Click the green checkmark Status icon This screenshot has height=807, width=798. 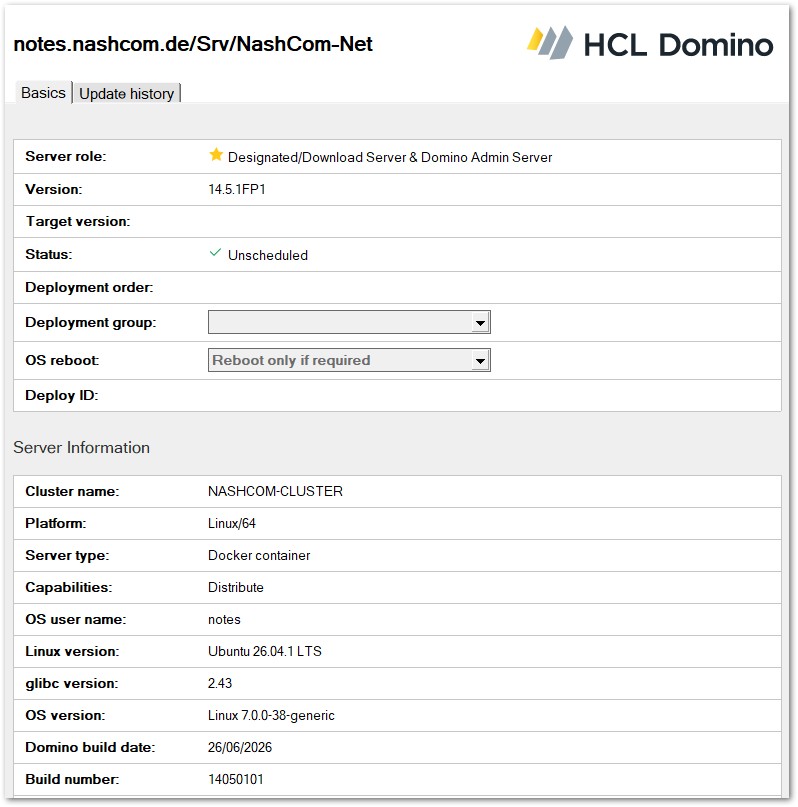[x=215, y=253]
